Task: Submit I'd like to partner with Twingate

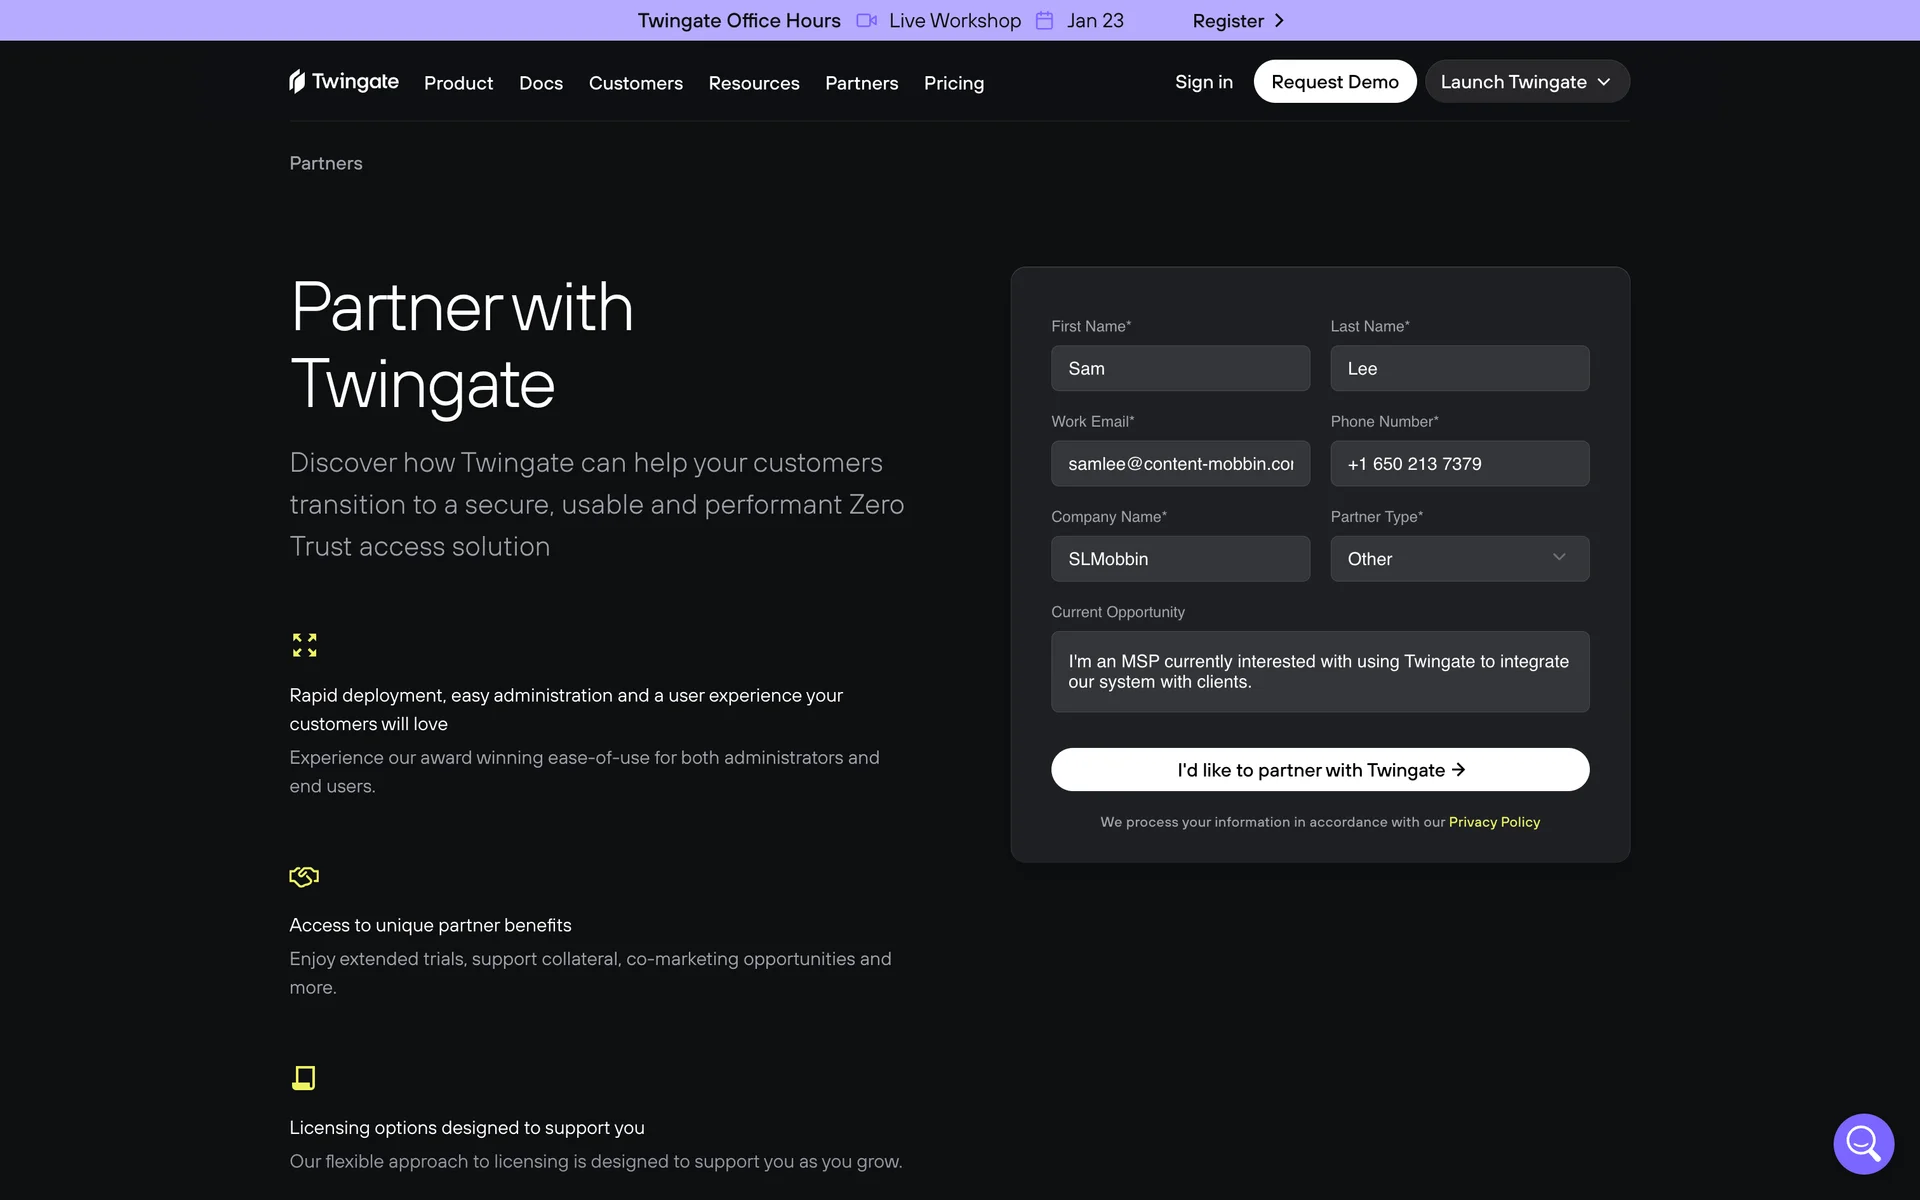Action: 1319,770
